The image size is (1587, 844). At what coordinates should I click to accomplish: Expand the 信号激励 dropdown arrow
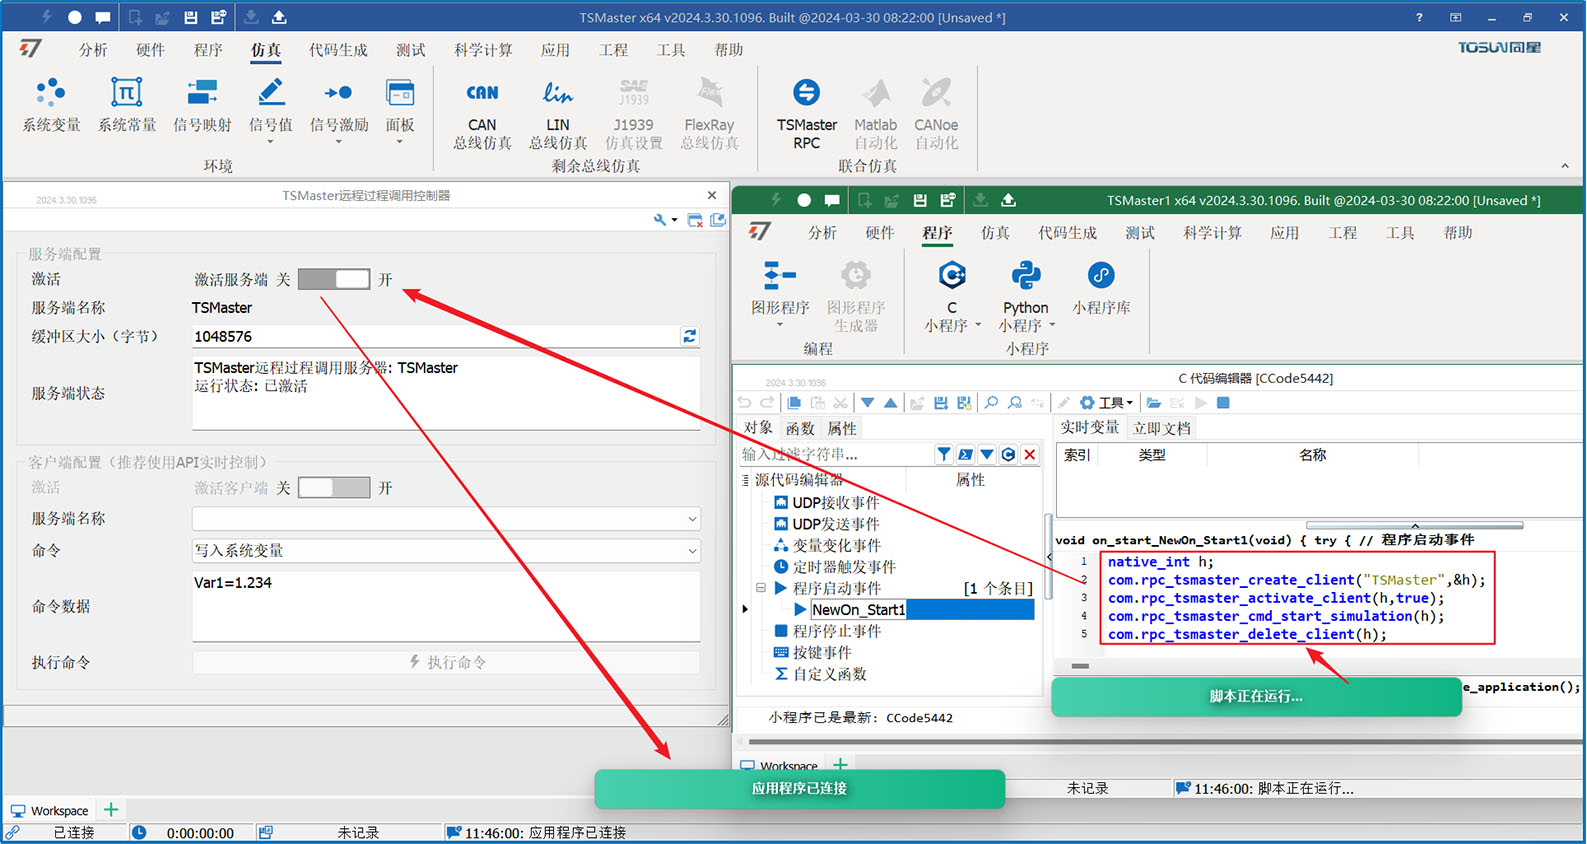338,142
